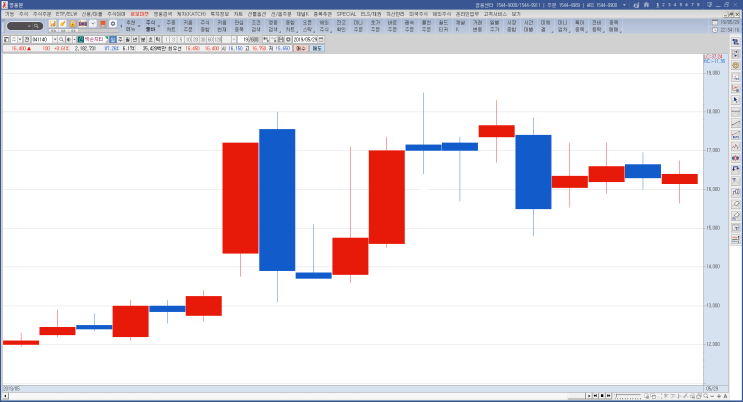Click the bottom icon of right chart toolbar

pos(735,239)
